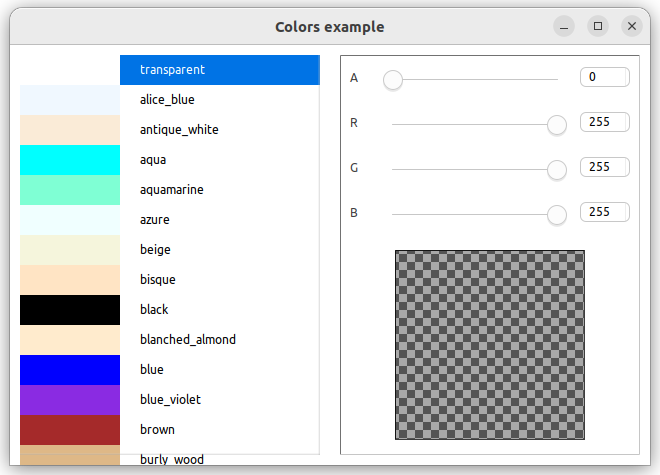
Task: Select the transparent list entry
Action: pyautogui.click(x=220, y=70)
